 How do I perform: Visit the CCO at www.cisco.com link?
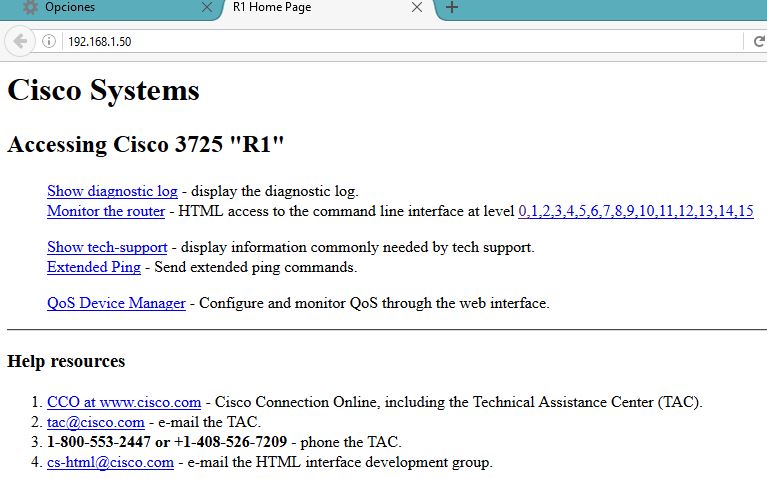124,402
